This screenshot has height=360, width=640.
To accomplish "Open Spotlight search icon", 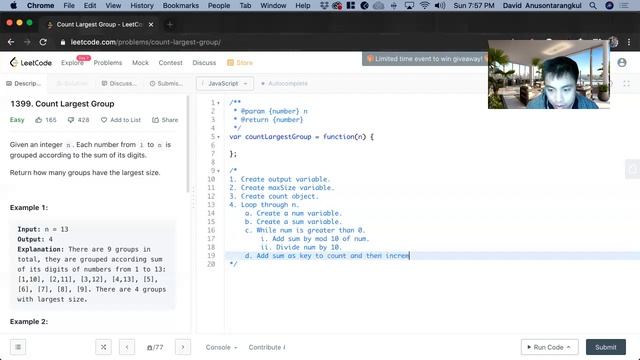I will tap(593, 5).
